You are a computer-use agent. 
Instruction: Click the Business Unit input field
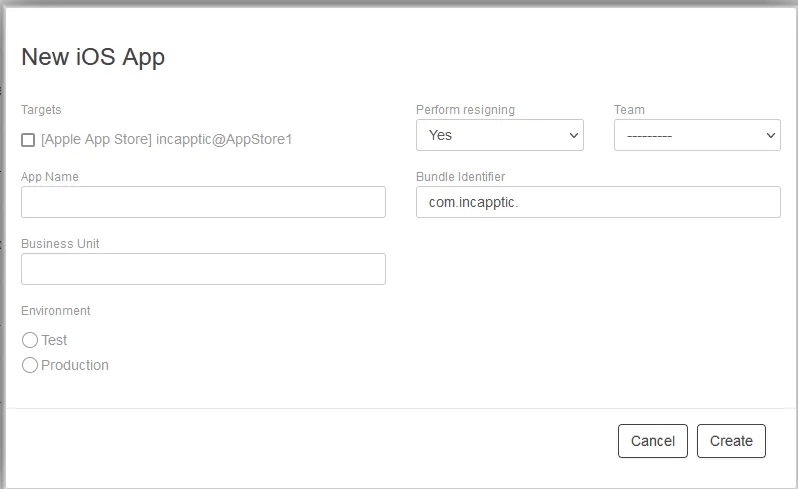pyautogui.click(x=203, y=269)
